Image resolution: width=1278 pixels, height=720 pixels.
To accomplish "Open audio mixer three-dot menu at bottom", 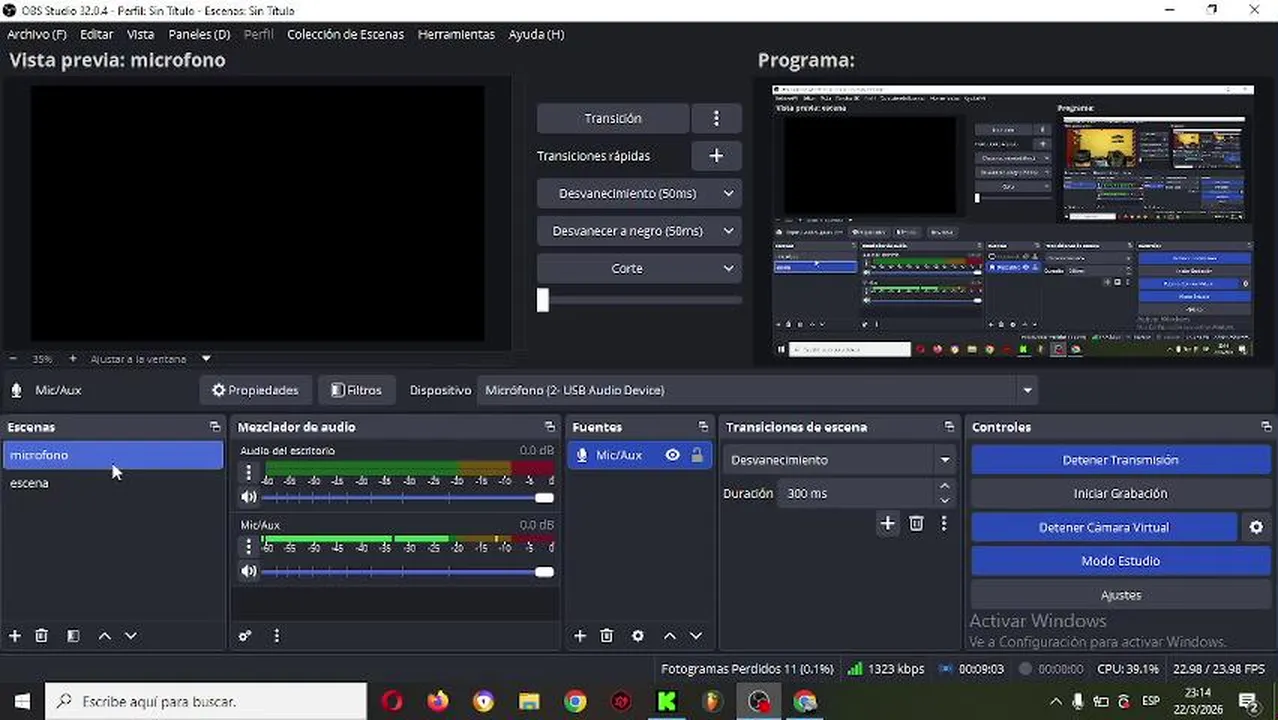I will pos(277,636).
